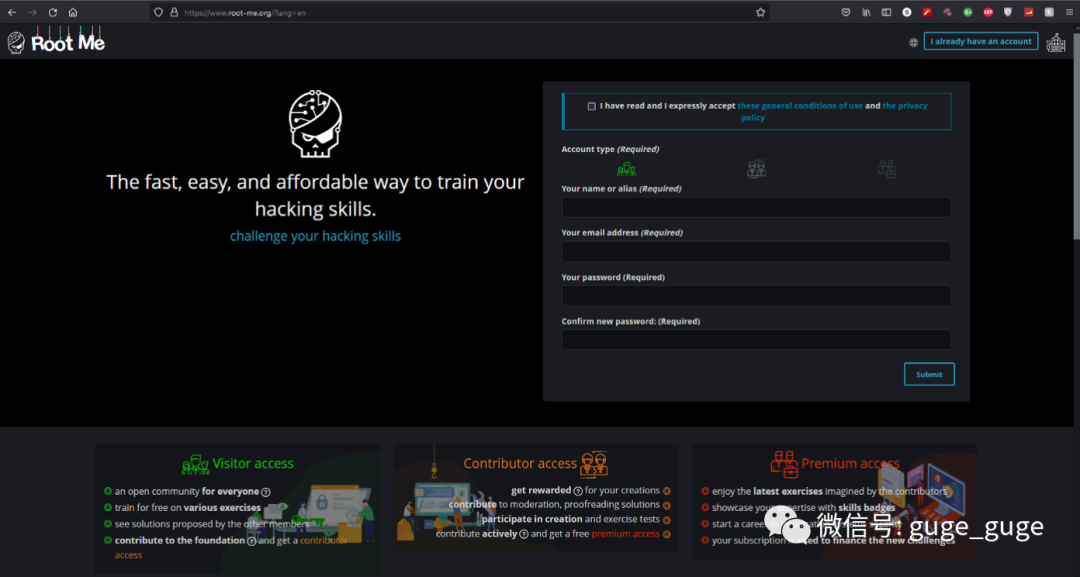Submit the registration form

tap(929, 374)
